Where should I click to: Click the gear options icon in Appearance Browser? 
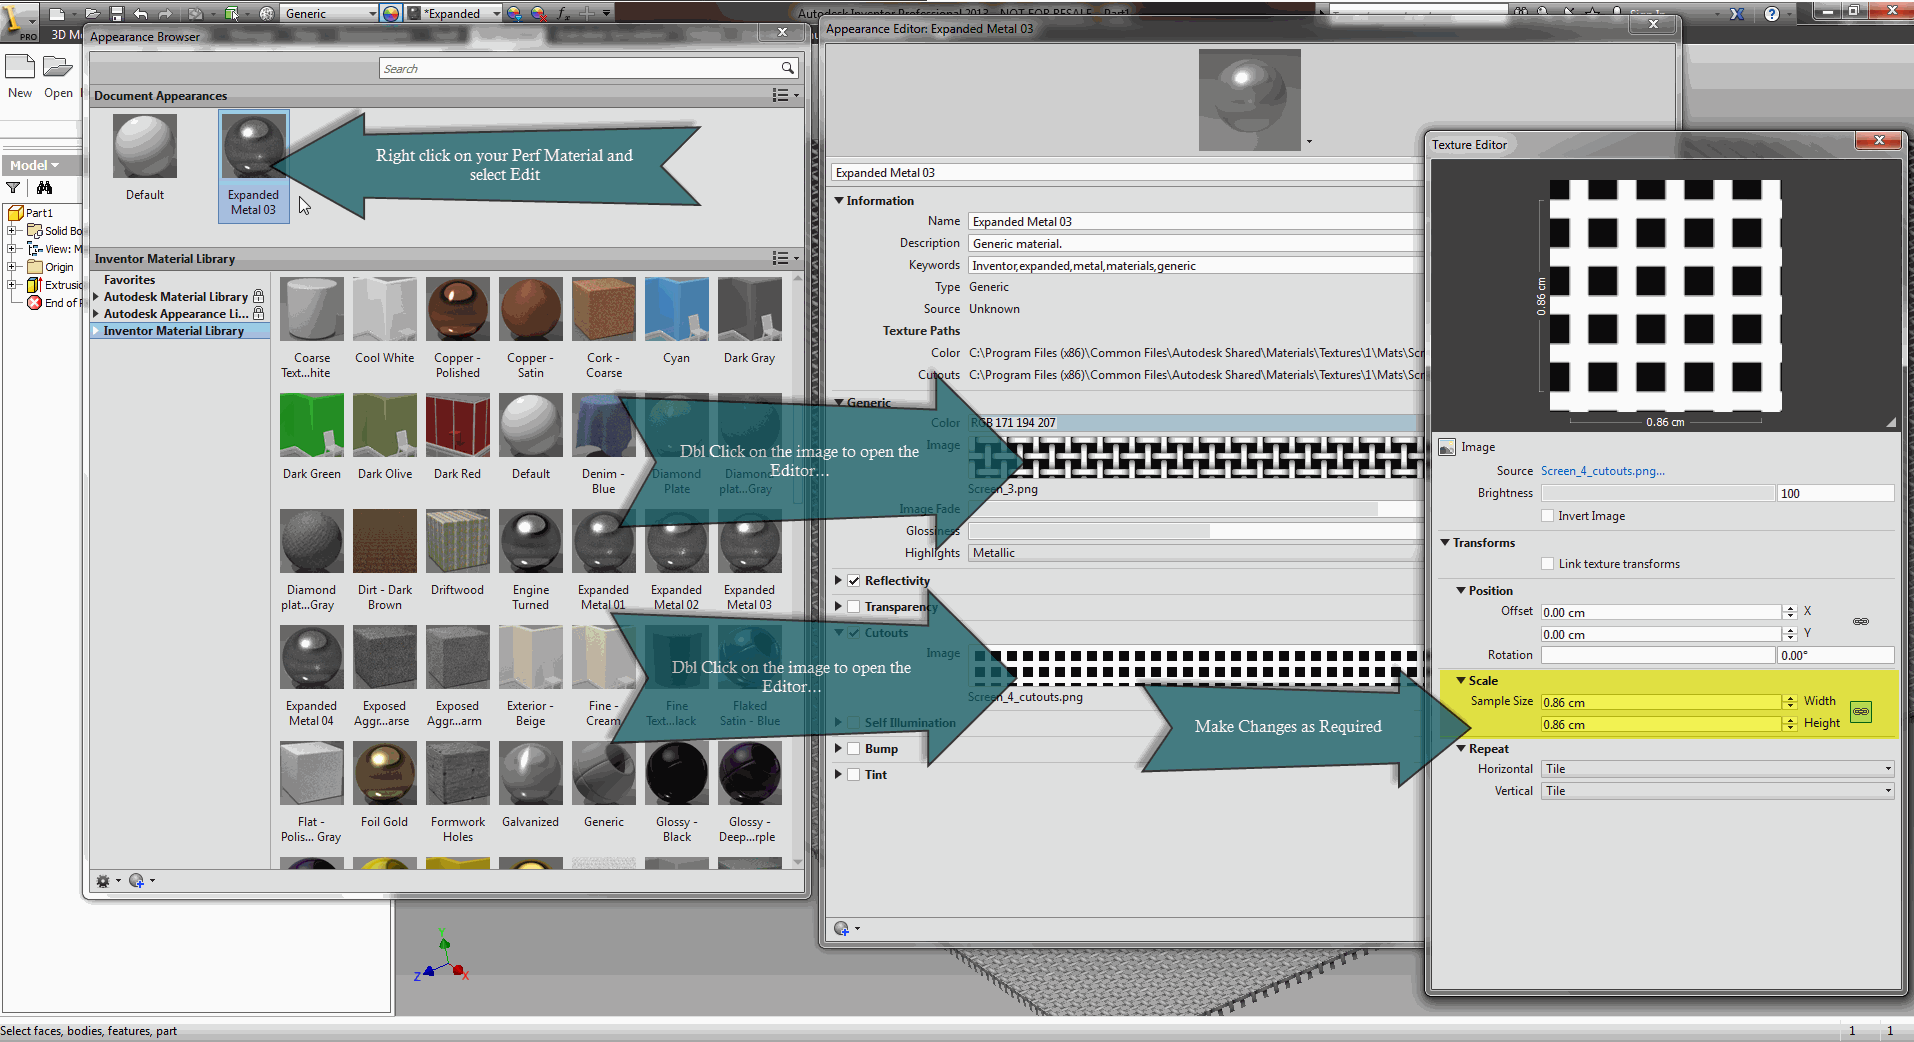(104, 880)
